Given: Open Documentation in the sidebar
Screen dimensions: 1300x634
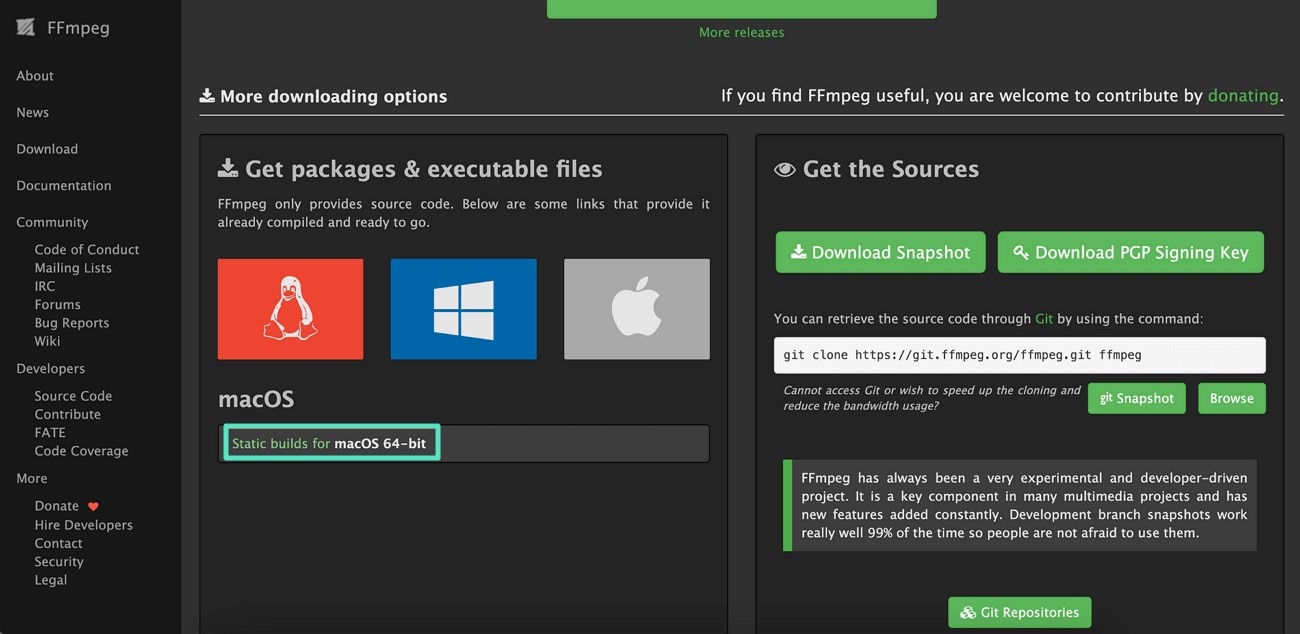Looking at the screenshot, I should [64, 186].
